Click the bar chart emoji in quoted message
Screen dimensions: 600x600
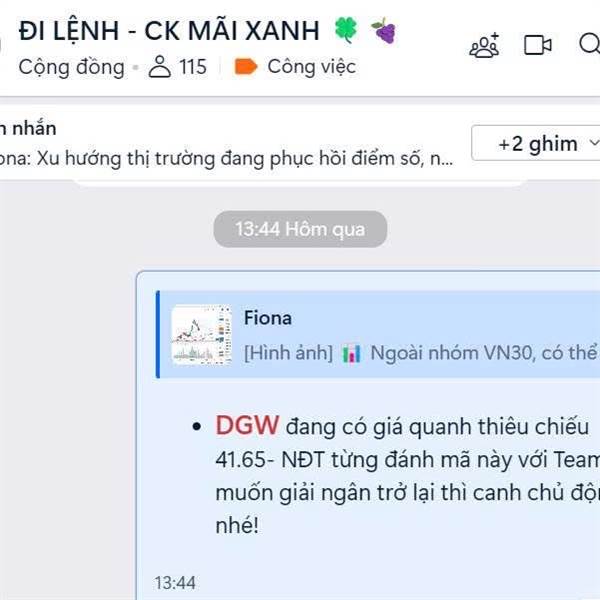tap(352, 353)
